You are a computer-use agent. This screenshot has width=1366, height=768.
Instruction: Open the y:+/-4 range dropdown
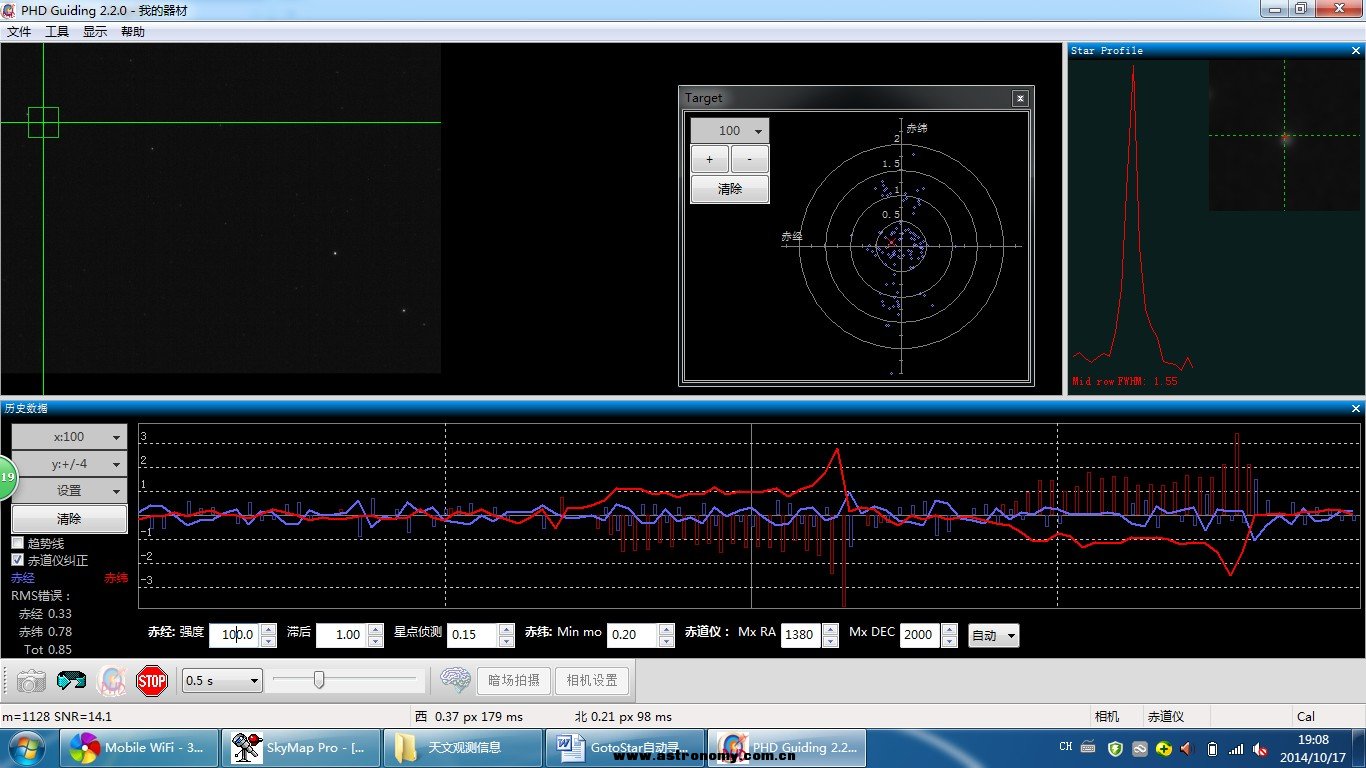coord(69,464)
